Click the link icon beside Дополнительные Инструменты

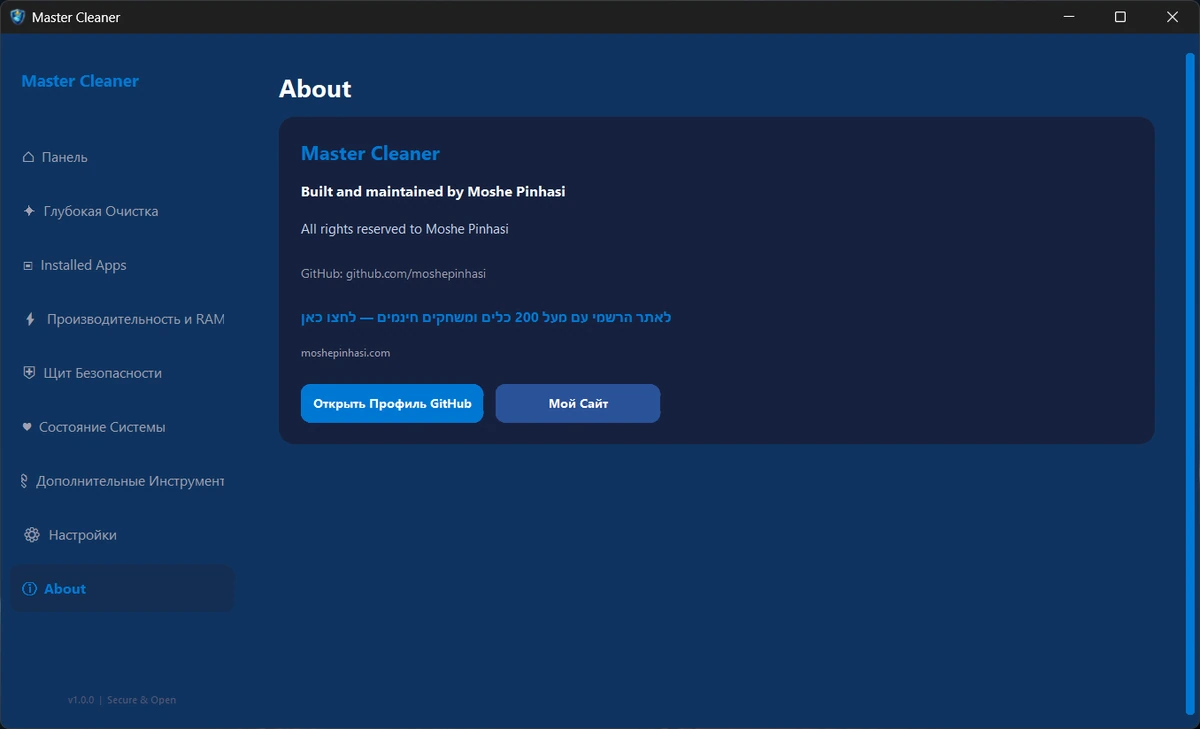25,481
